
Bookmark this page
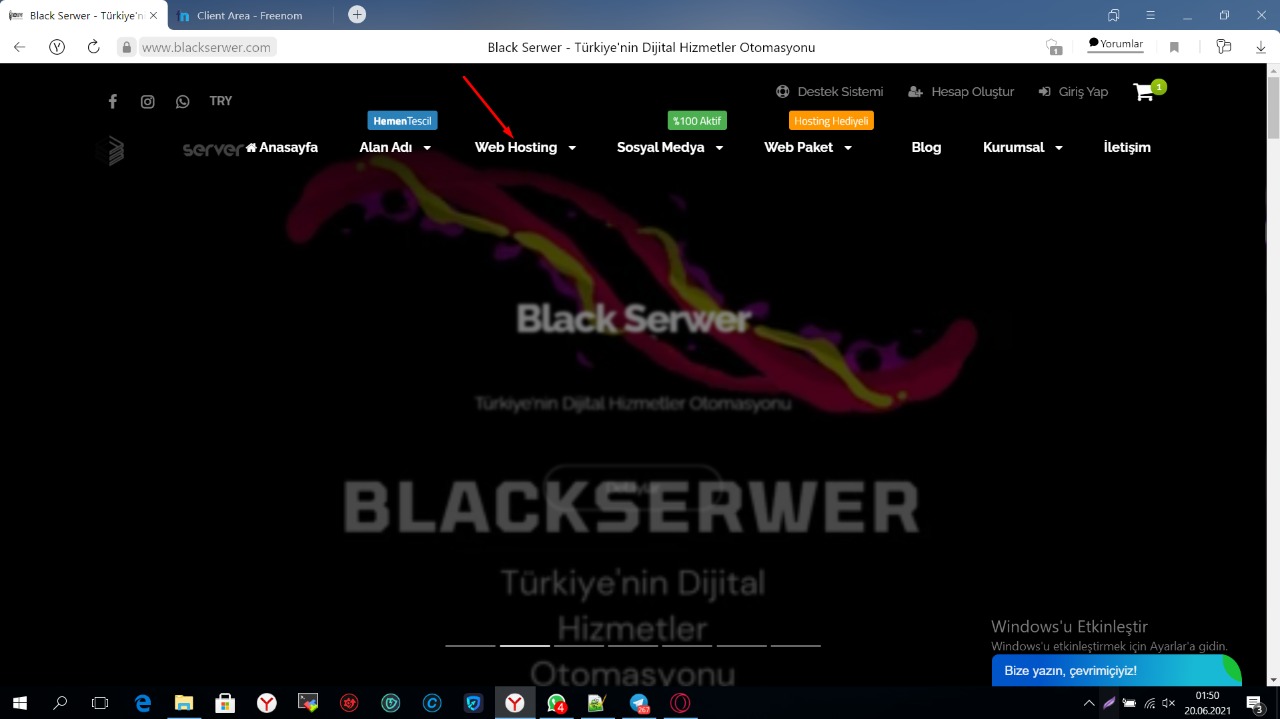(x=1174, y=47)
